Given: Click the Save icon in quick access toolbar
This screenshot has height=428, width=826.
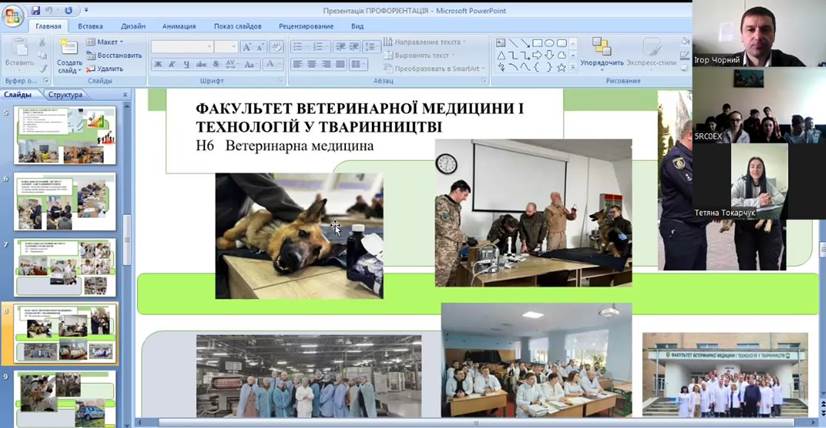Looking at the screenshot, I should [x=36, y=9].
